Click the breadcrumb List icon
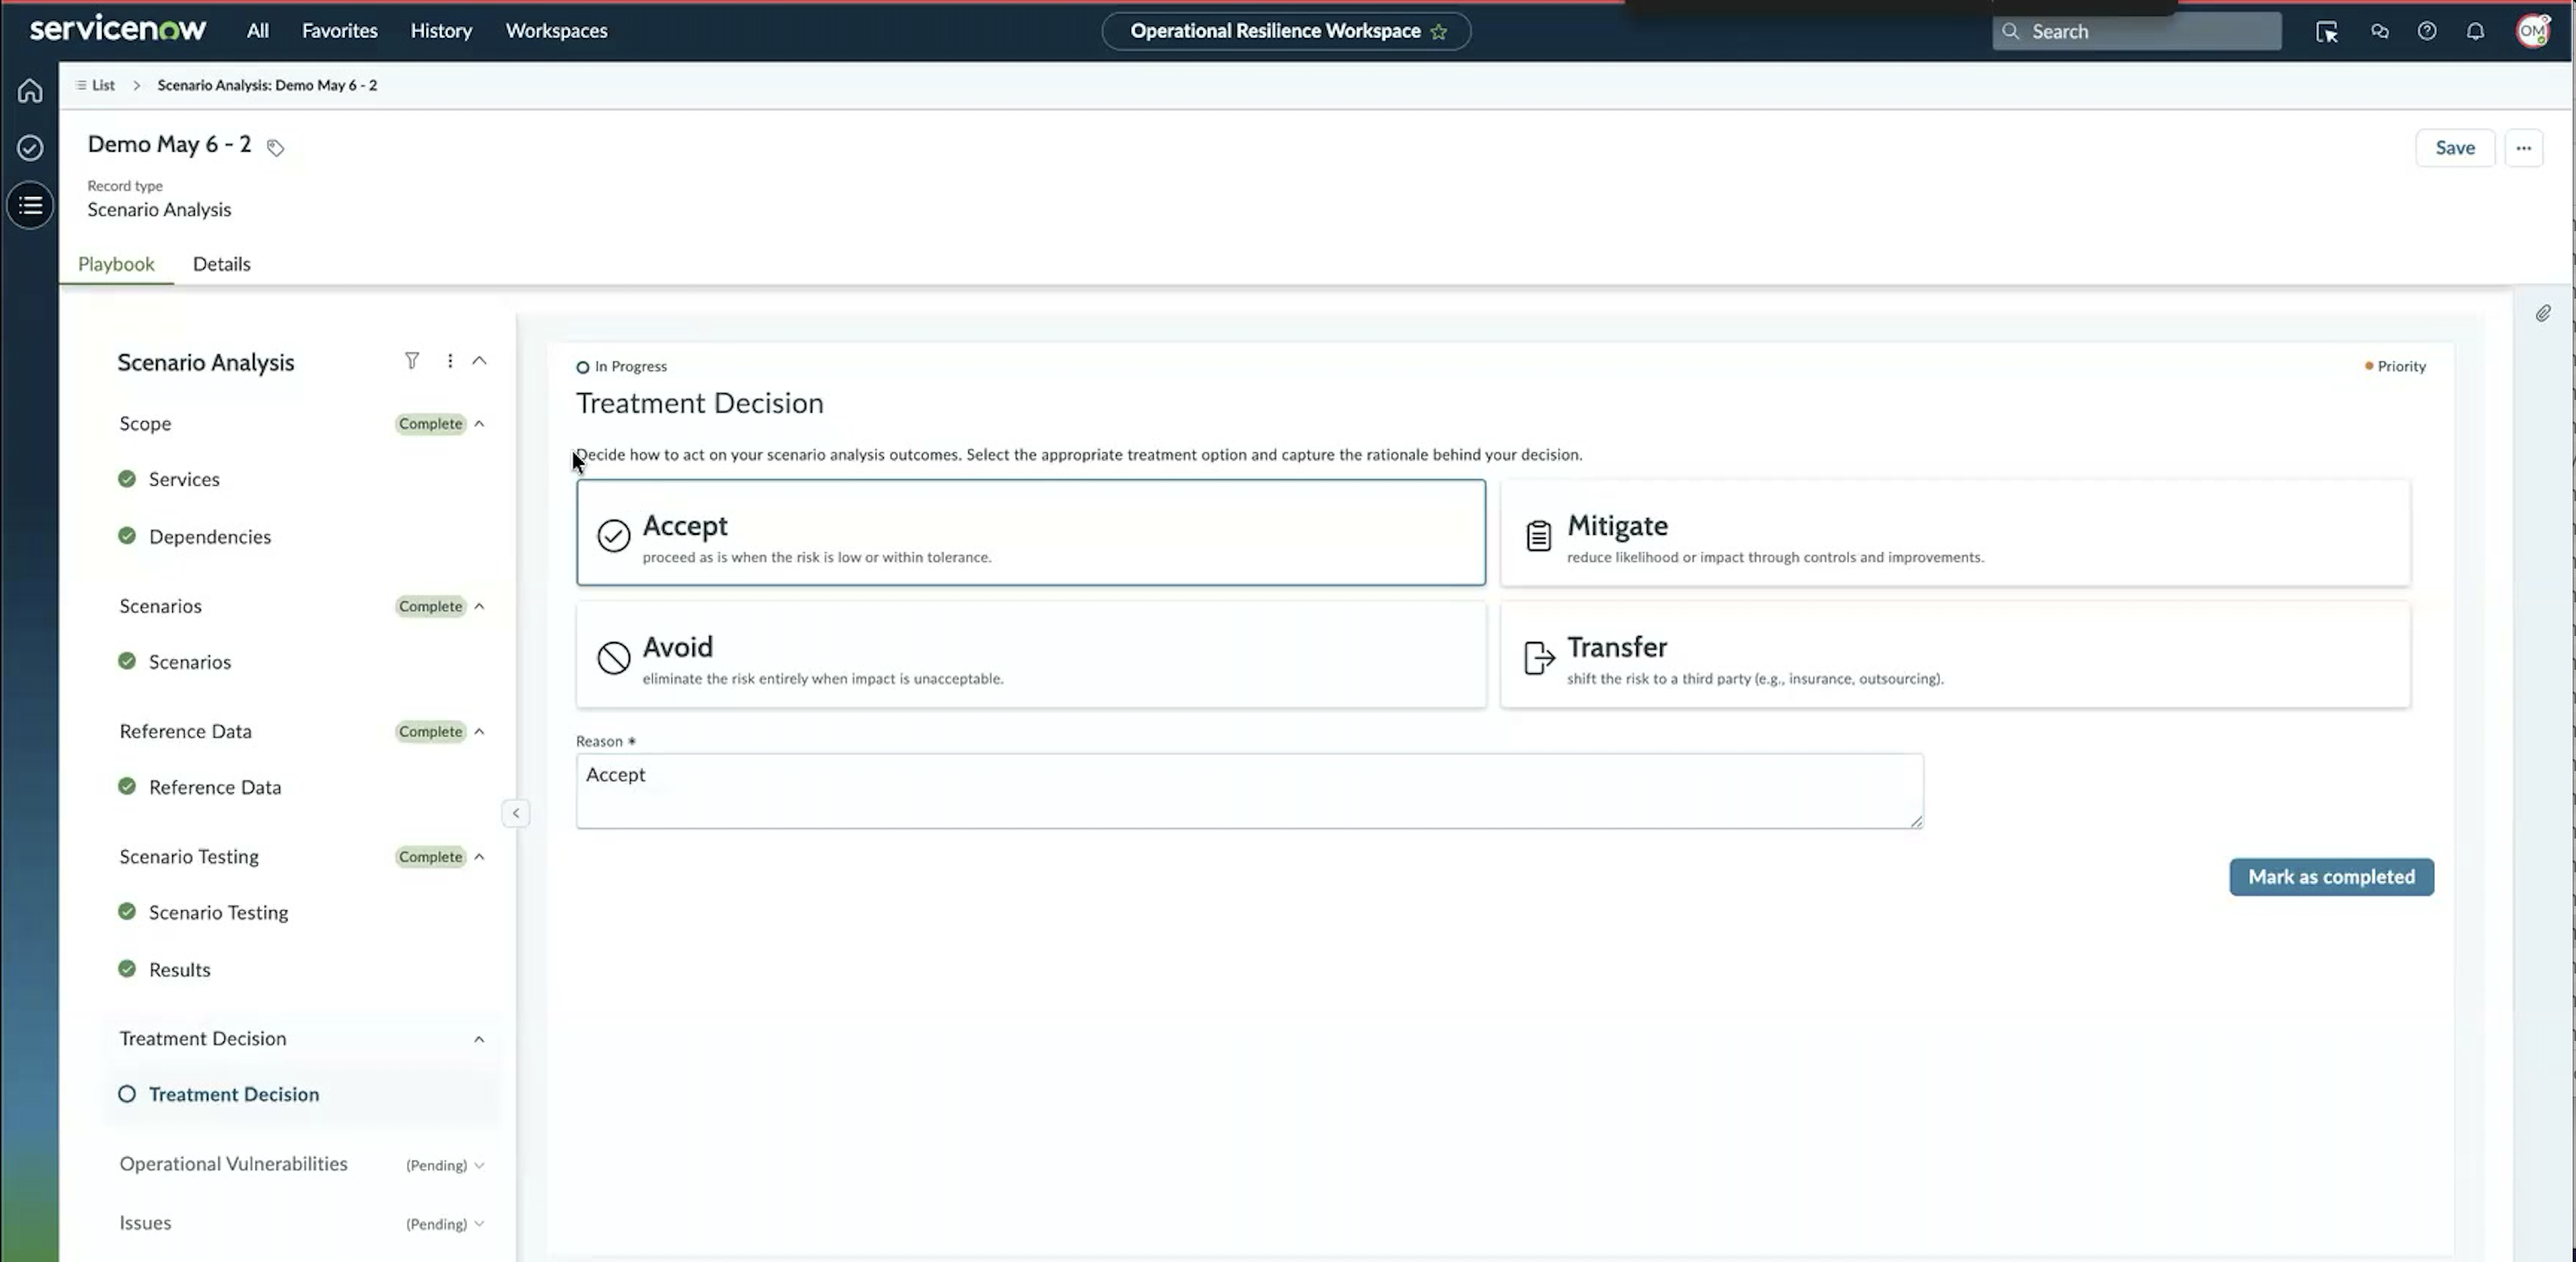The height and width of the screenshot is (1262, 2576). (x=81, y=85)
